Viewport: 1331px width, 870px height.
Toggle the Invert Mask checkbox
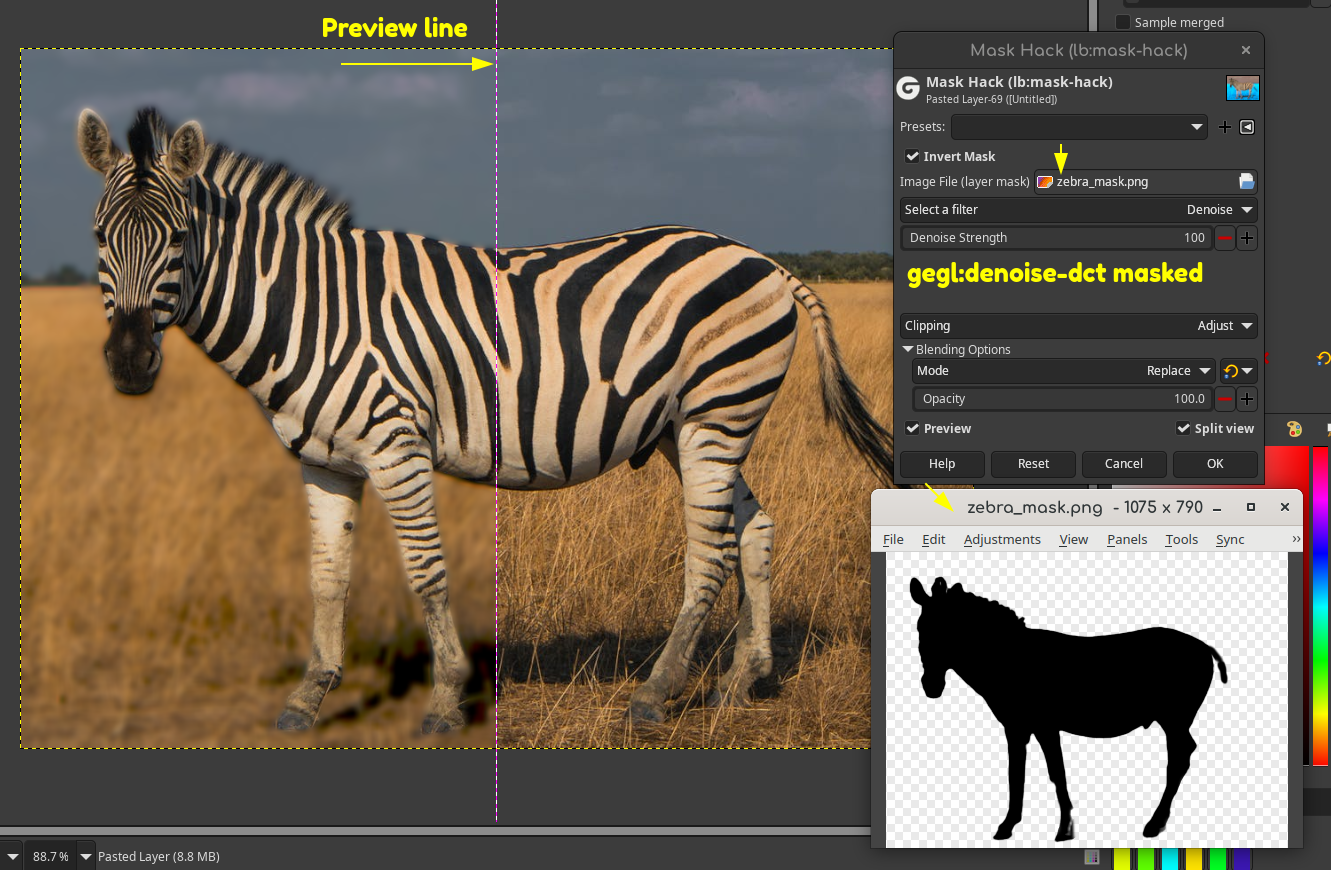[x=912, y=156]
